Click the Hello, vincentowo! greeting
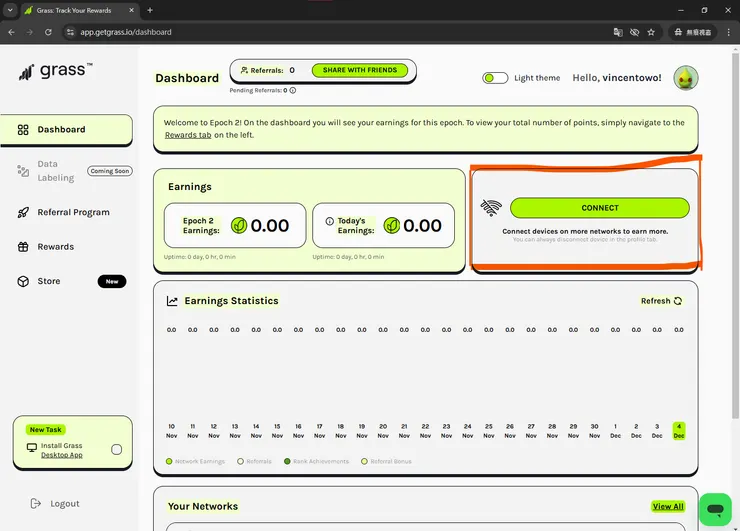This screenshot has height=531, width=740. [617, 78]
